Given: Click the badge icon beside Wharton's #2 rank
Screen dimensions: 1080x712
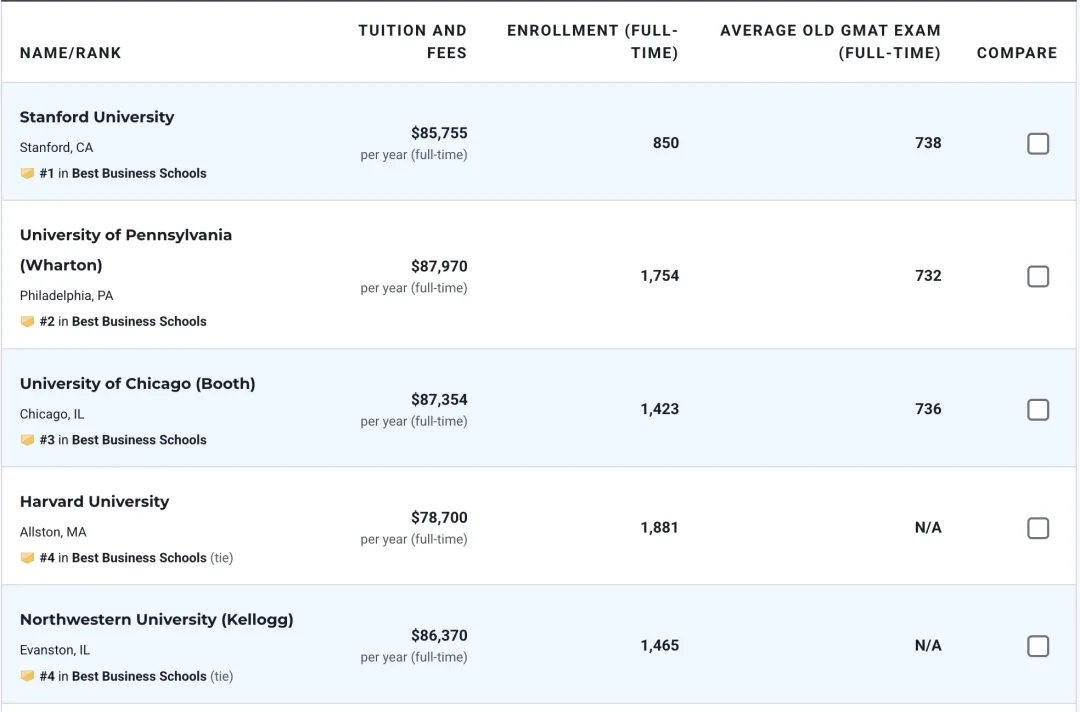Looking at the screenshot, I should pyautogui.click(x=27, y=321).
